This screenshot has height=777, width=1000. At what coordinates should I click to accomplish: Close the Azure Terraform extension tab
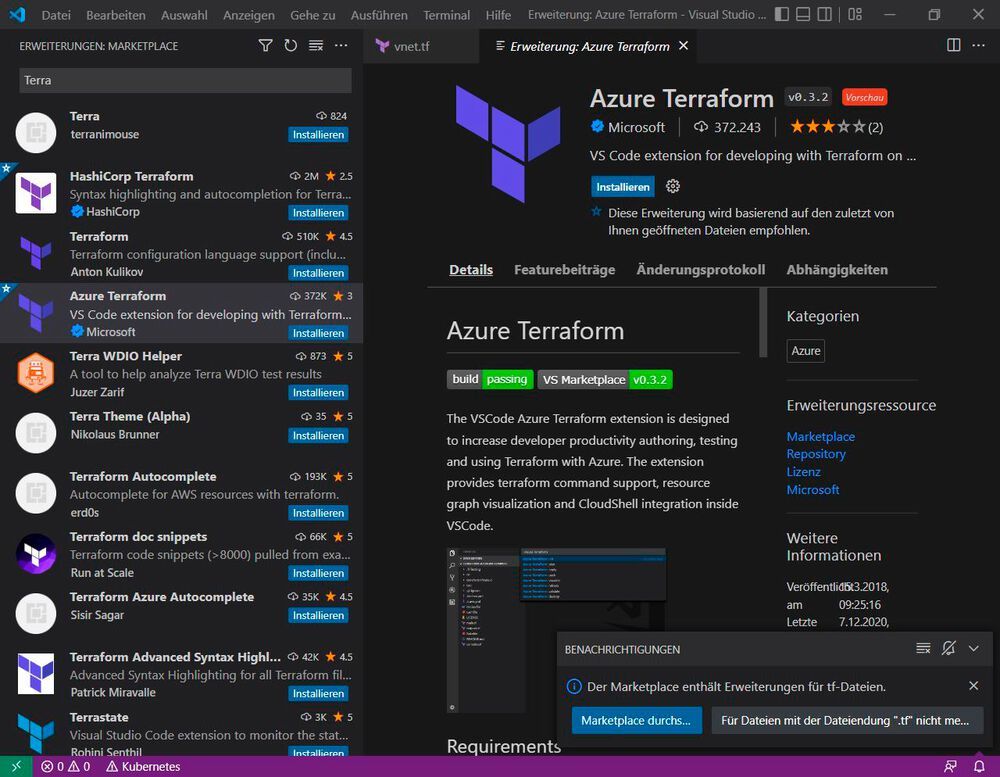tap(684, 45)
